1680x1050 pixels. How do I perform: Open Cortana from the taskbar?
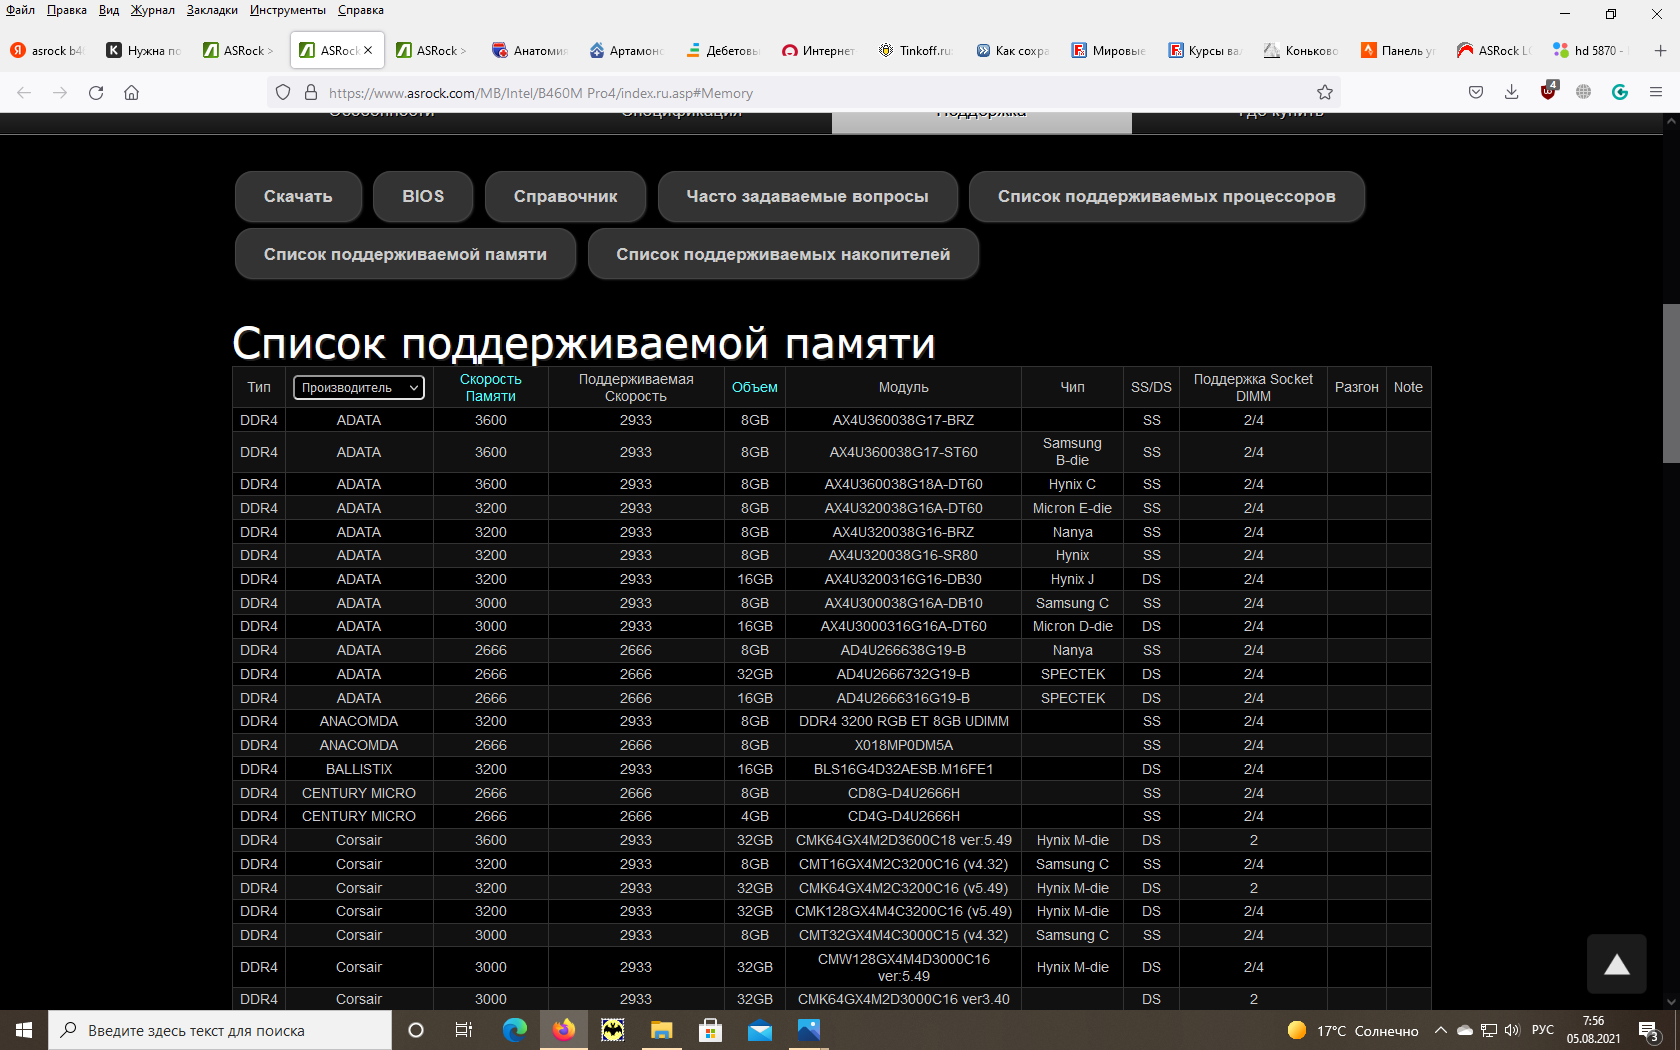click(416, 1030)
